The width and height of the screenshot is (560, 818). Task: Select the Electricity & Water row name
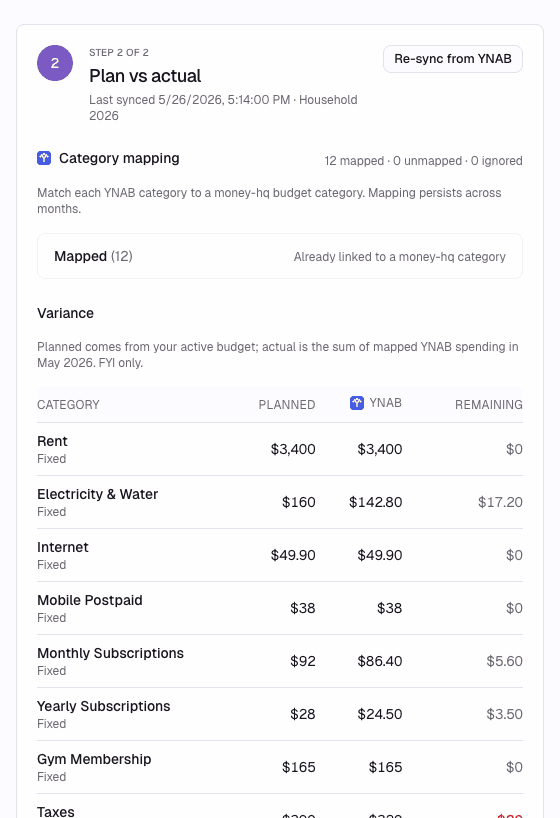point(98,494)
